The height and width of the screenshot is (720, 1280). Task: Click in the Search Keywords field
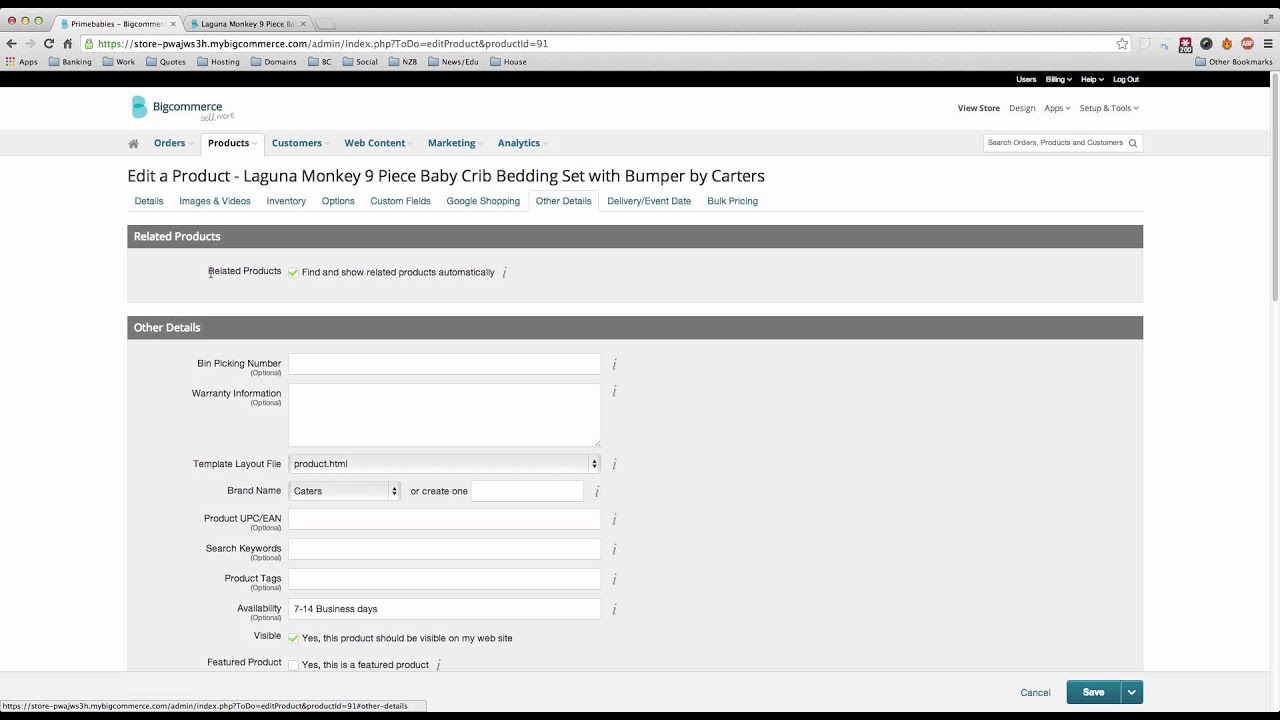(x=444, y=549)
